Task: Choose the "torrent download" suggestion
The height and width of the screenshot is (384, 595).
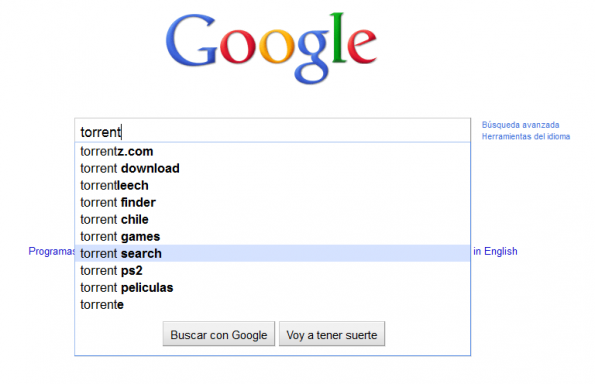Action: click(x=272, y=168)
